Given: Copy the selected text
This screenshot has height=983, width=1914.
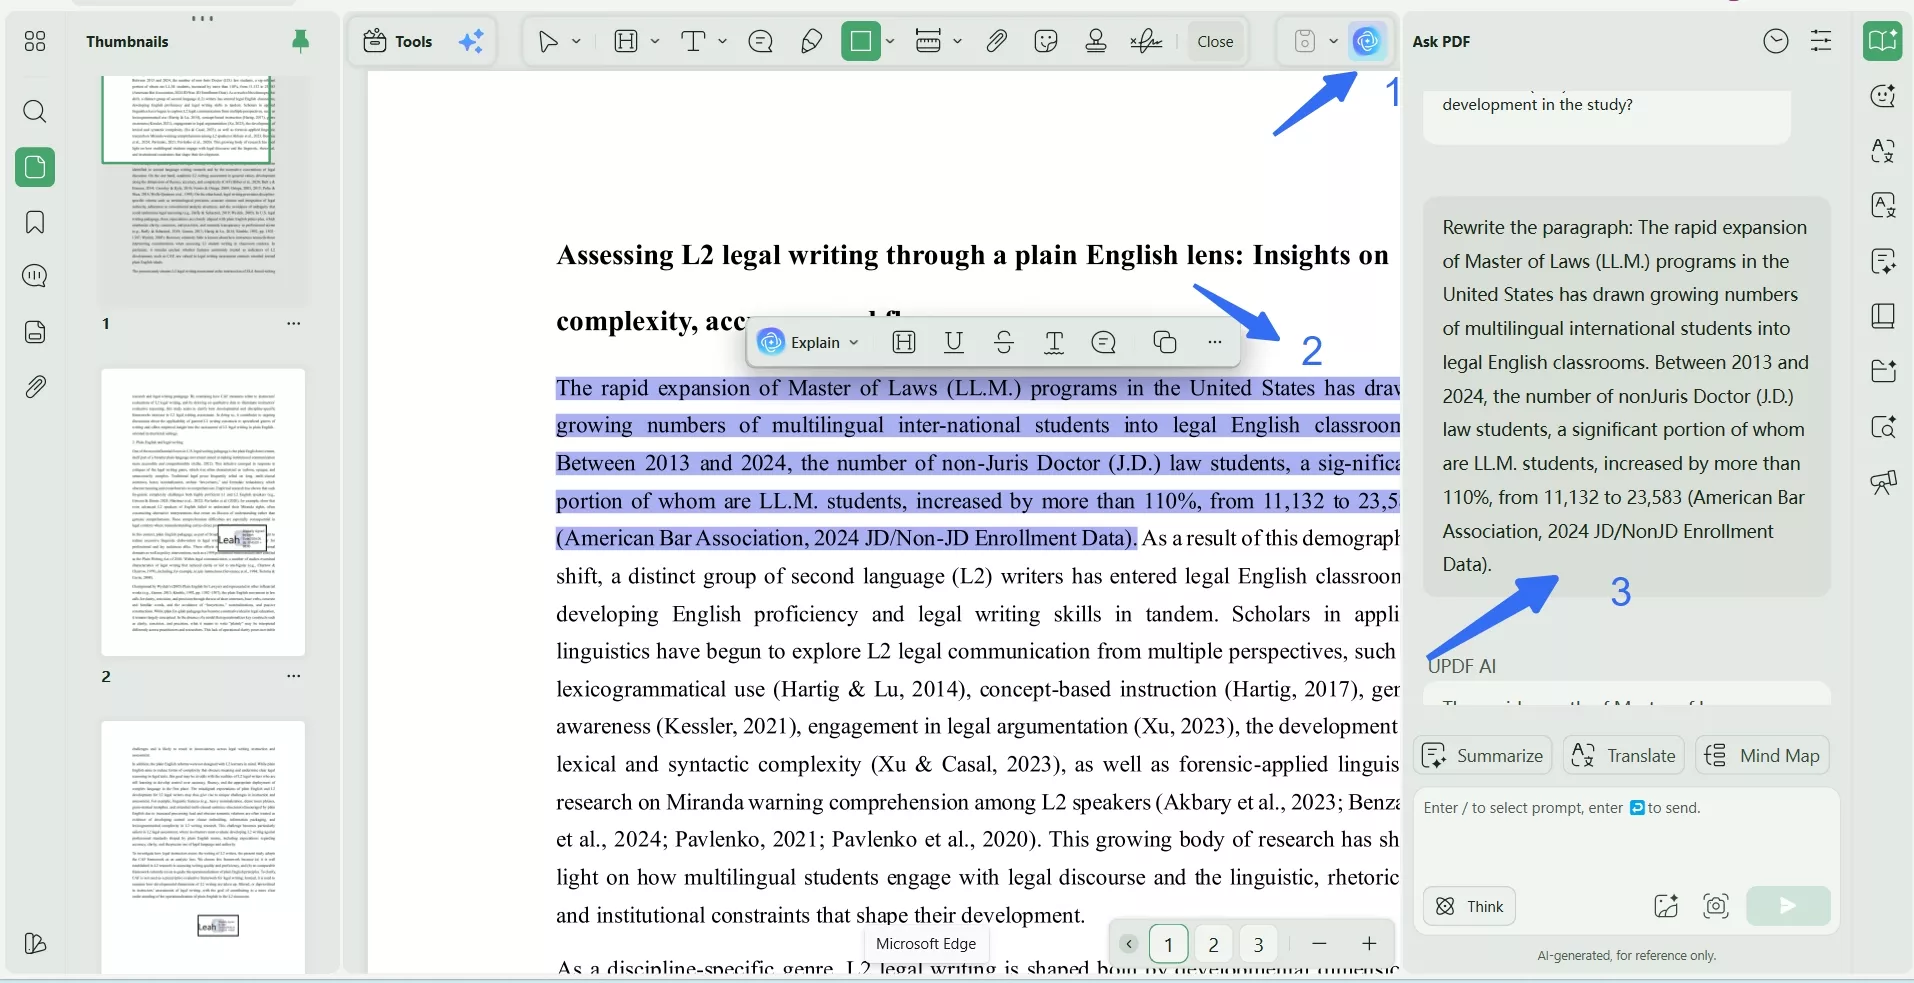Looking at the screenshot, I should (1165, 342).
